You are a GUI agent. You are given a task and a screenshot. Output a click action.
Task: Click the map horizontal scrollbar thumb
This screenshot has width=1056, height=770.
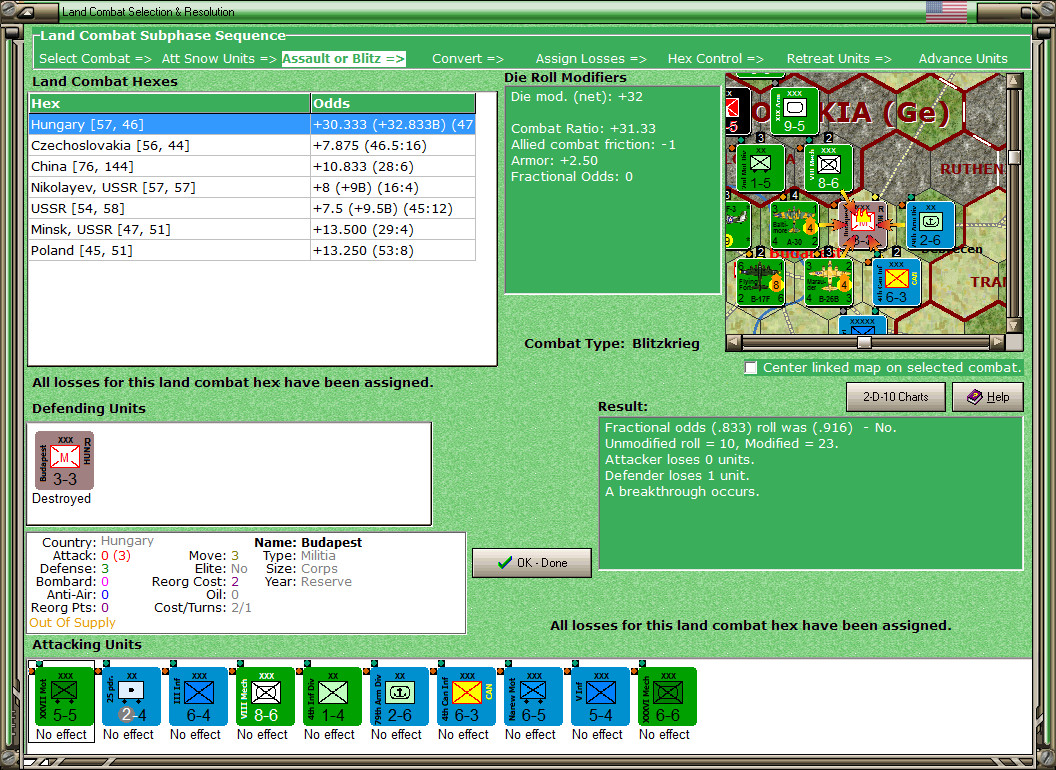point(864,342)
